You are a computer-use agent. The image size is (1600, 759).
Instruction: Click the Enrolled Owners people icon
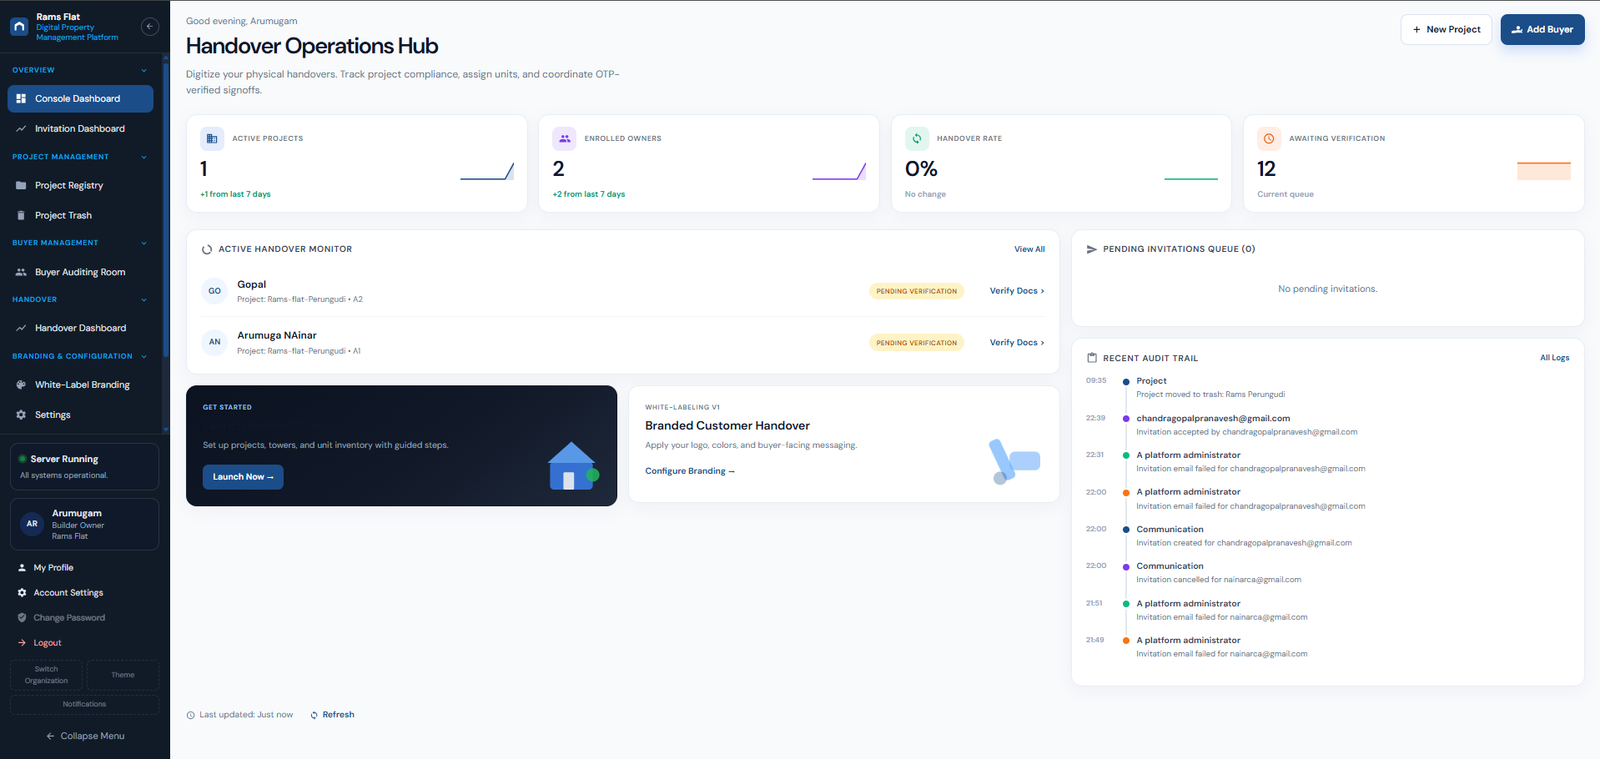click(564, 139)
